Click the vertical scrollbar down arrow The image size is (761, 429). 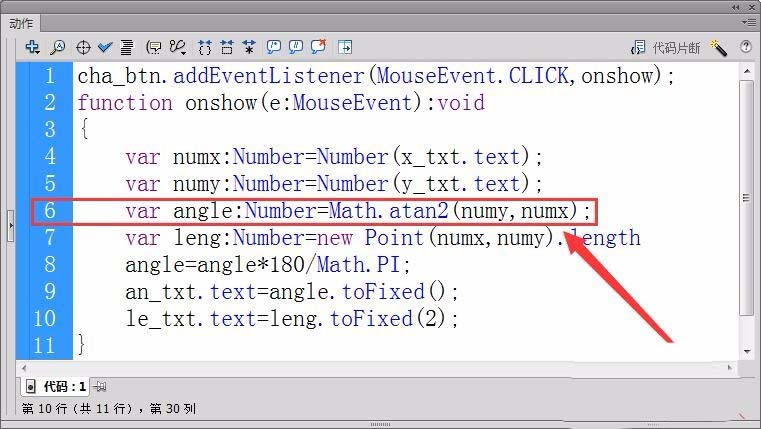746,351
